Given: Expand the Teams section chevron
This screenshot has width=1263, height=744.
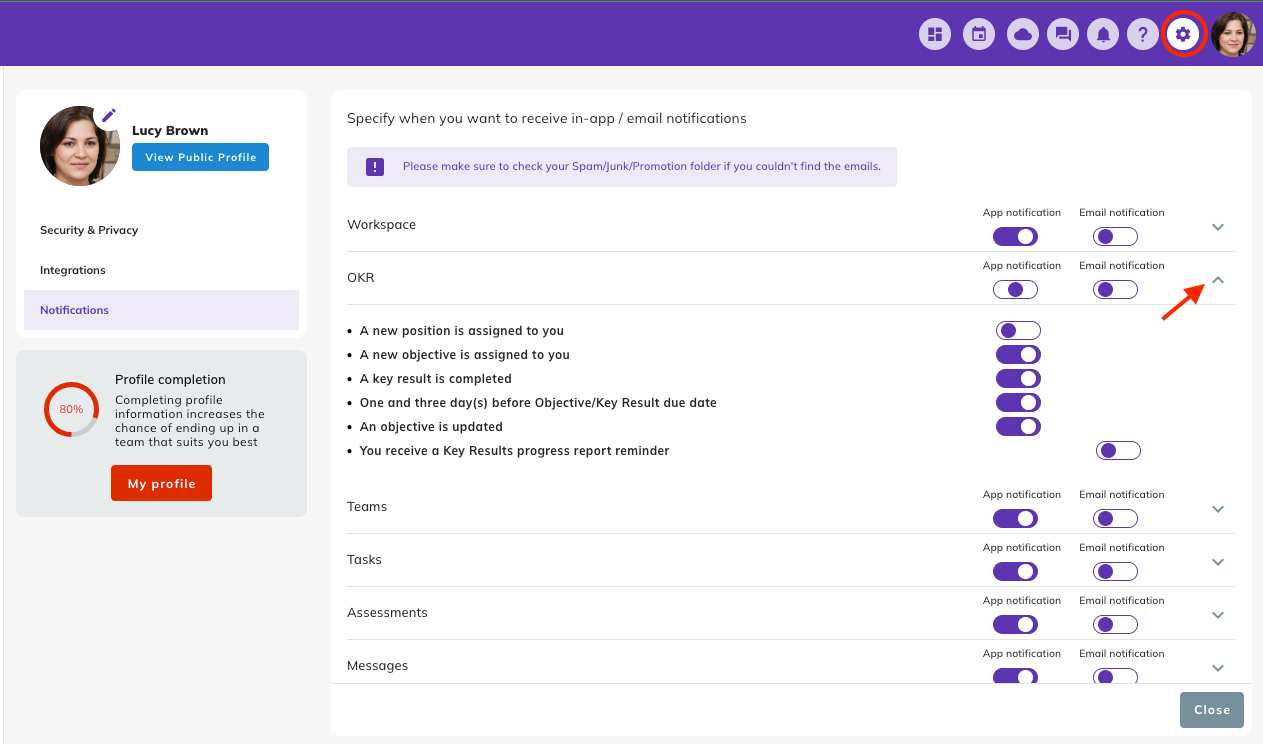Looking at the screenshot, I should coord(1218,509).
